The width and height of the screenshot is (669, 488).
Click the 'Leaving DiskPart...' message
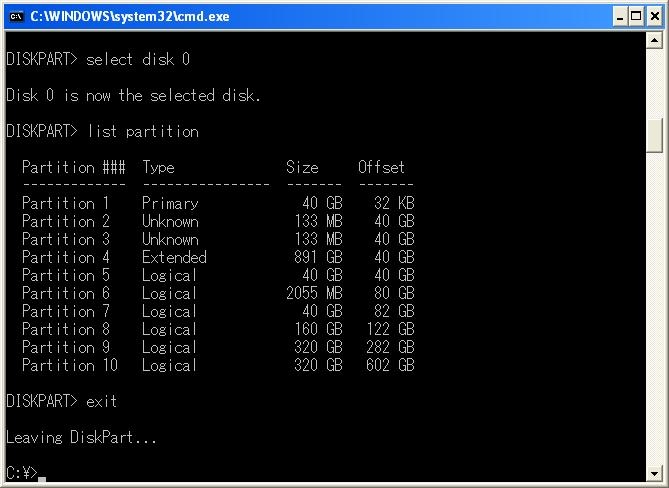click(81, 438)
